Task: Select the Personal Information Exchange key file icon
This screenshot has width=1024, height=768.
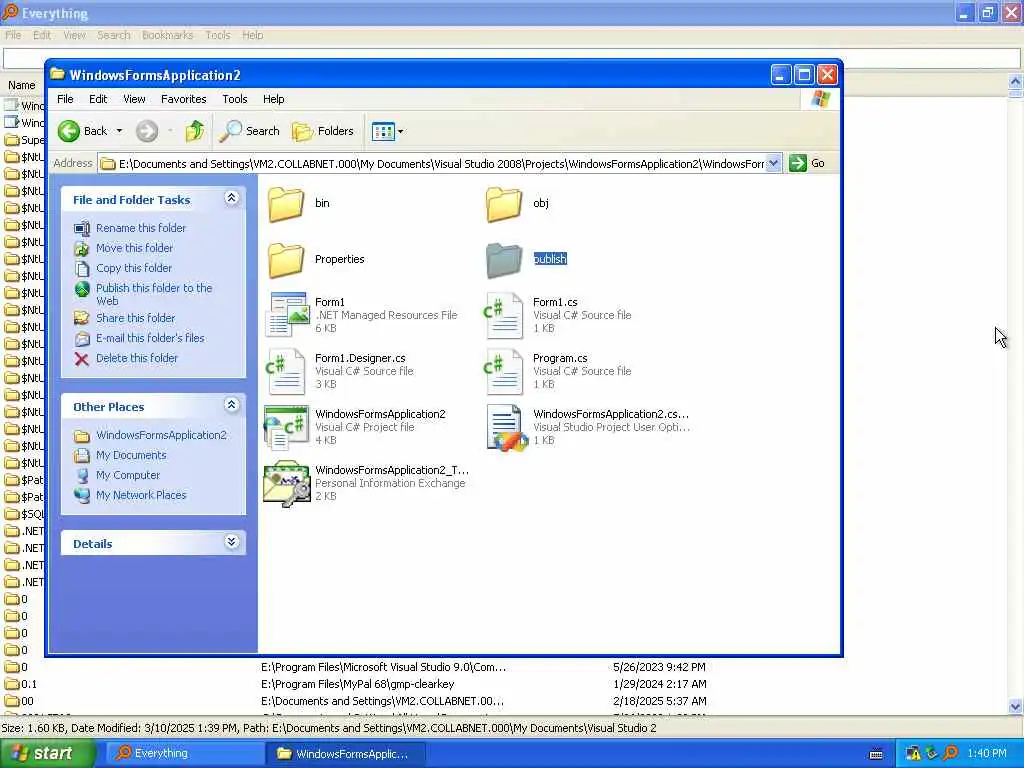Action: coord(286,484)
